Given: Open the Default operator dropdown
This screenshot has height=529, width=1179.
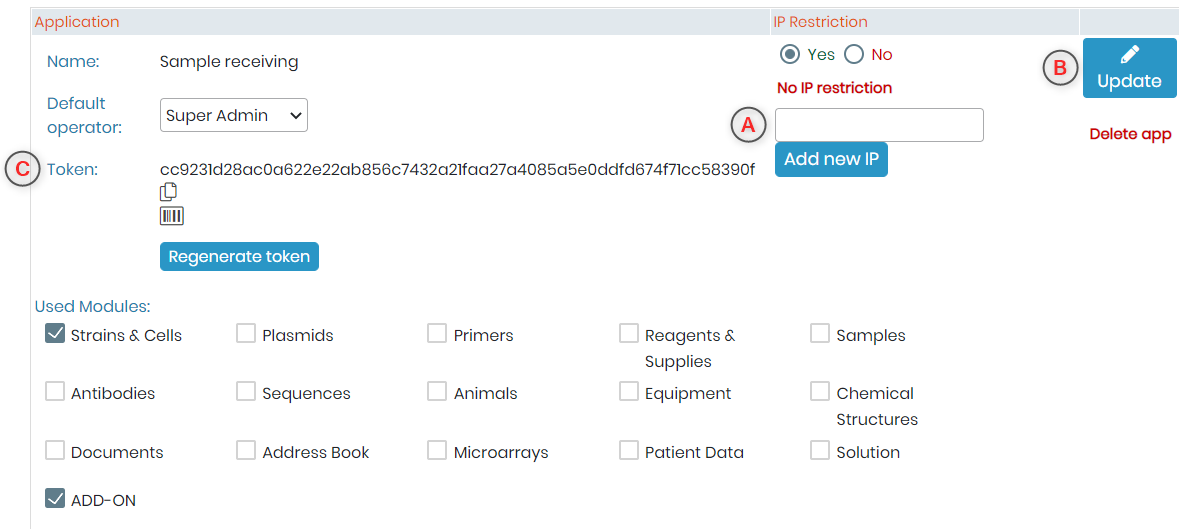Looking at the screenshot, I should tap(234, 116).
